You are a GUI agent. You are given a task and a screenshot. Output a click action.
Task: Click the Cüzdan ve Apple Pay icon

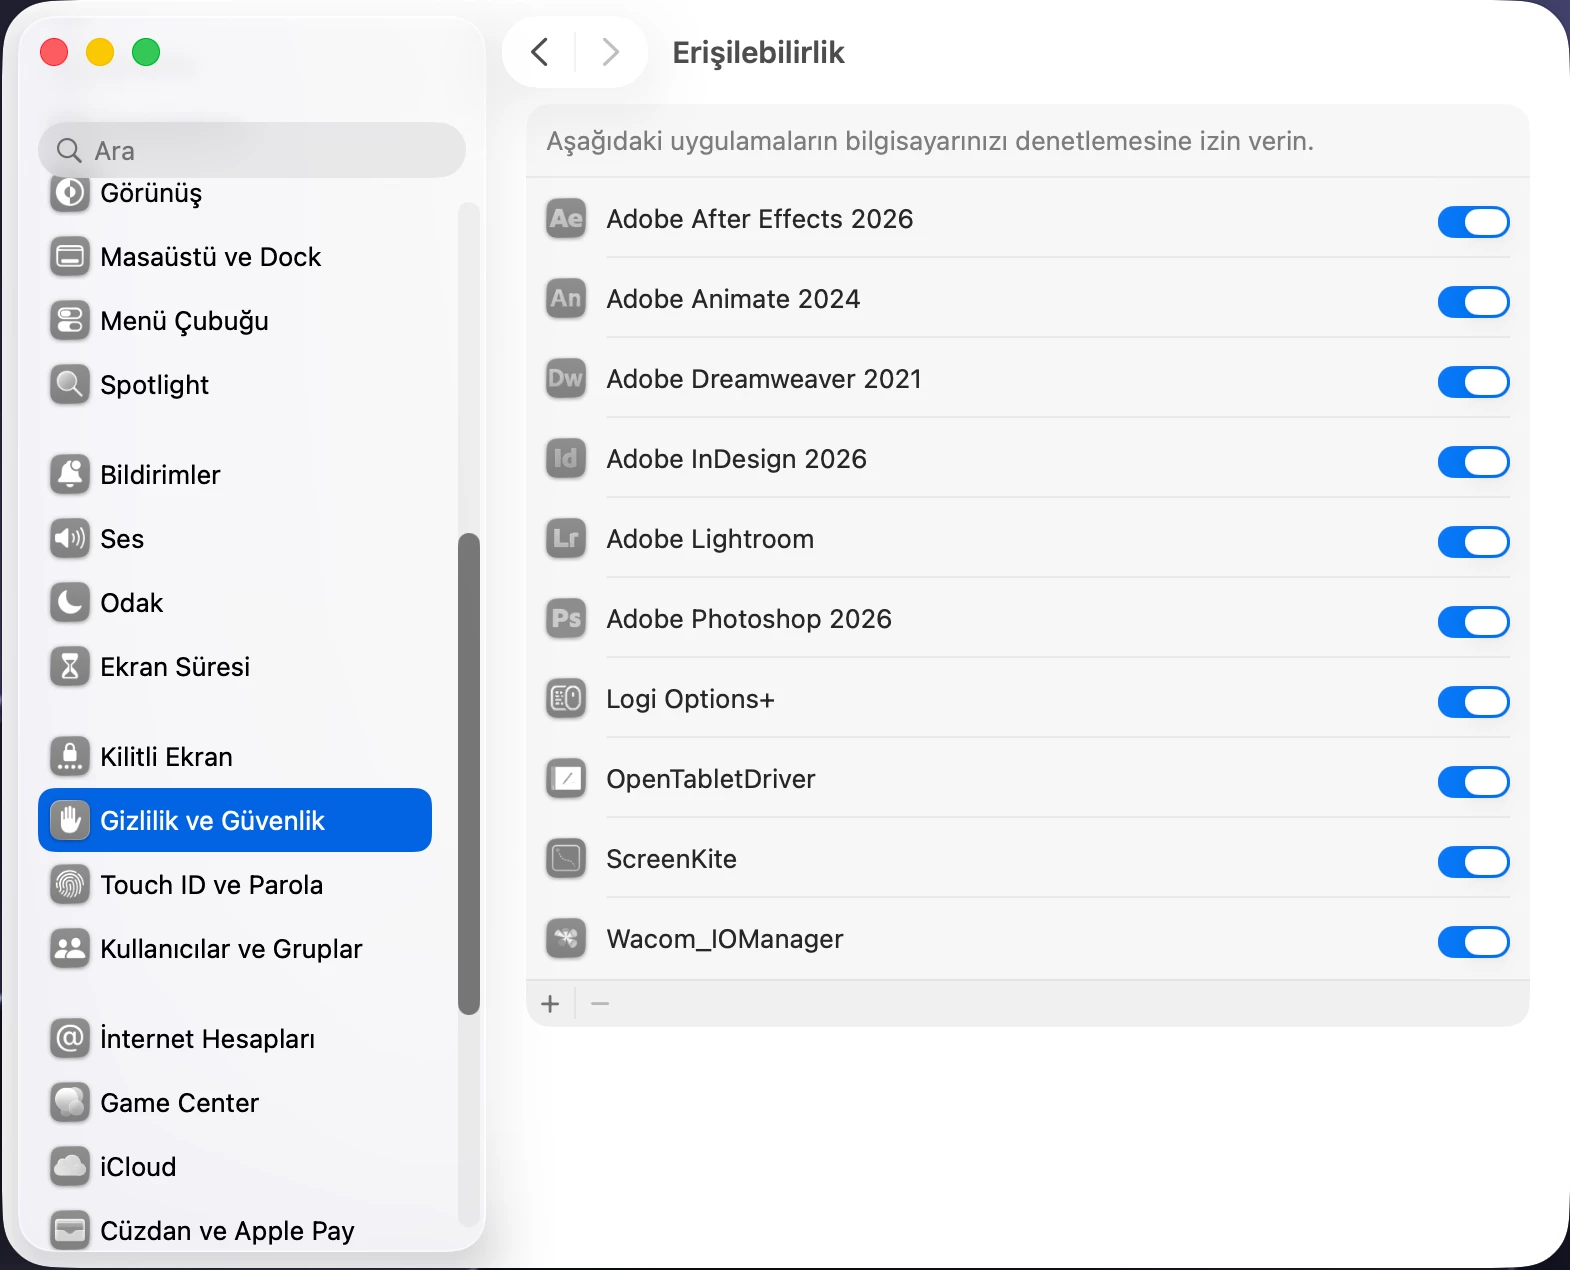[70, 1231]
